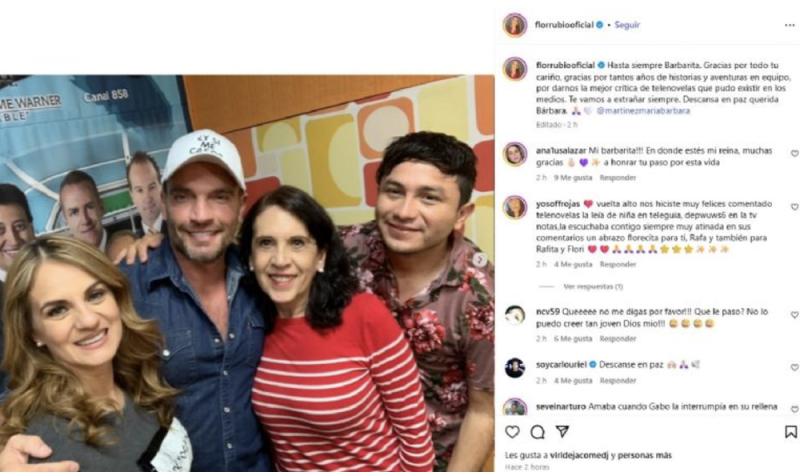This screenshot has height=472, width=800.
Task: Like ncv59's comment with heart
Action: [794, 315]
